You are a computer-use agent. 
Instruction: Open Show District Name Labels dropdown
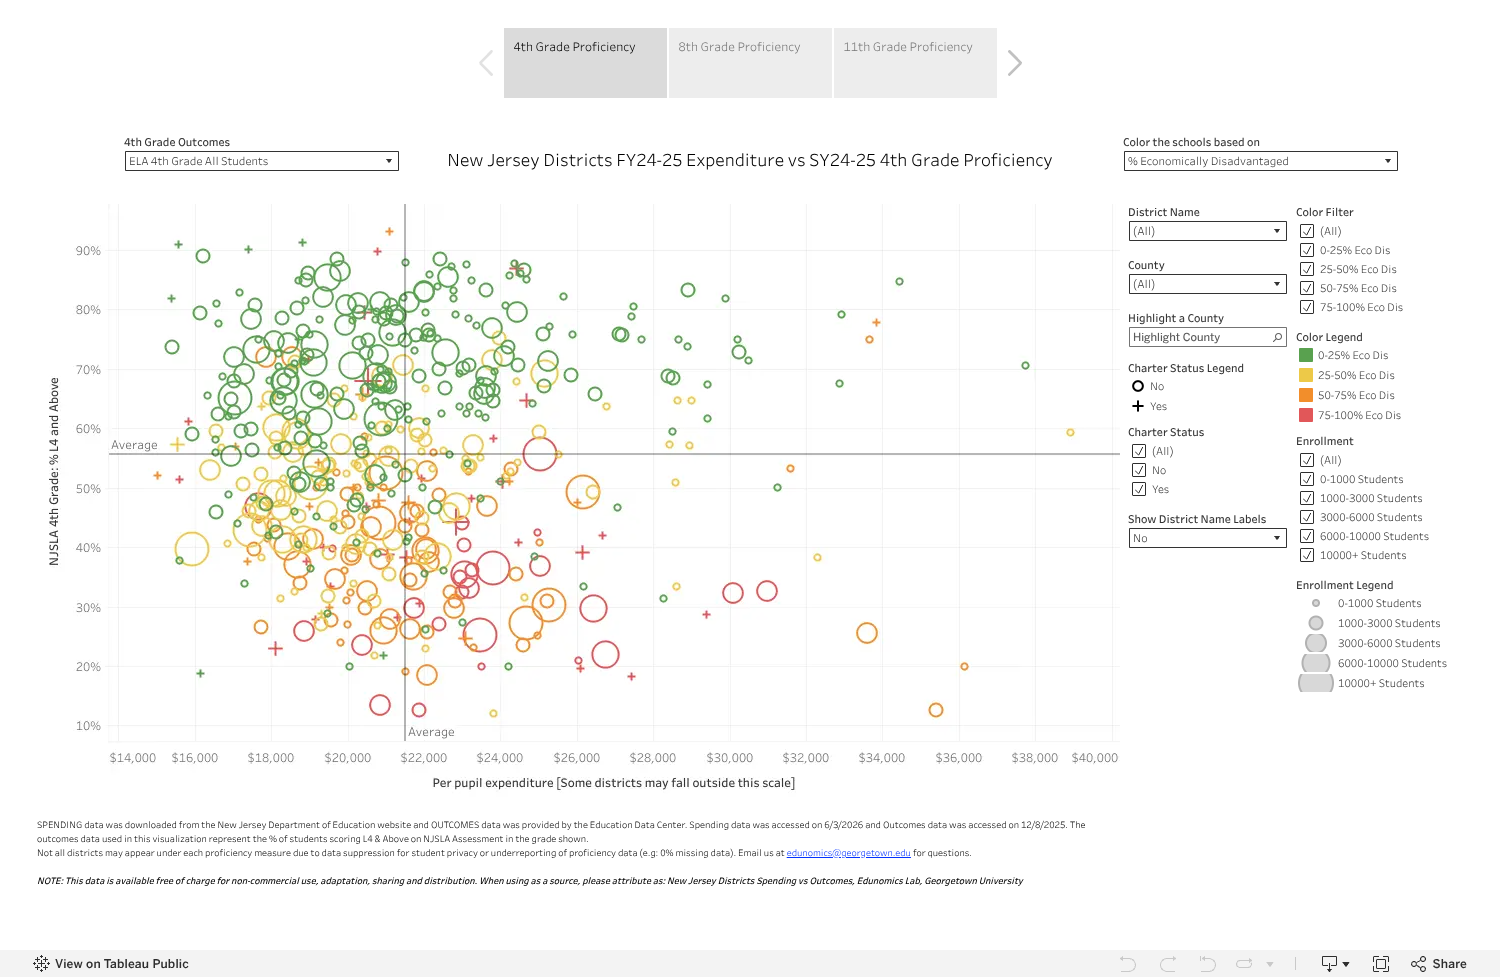[x=1207, y=538]
